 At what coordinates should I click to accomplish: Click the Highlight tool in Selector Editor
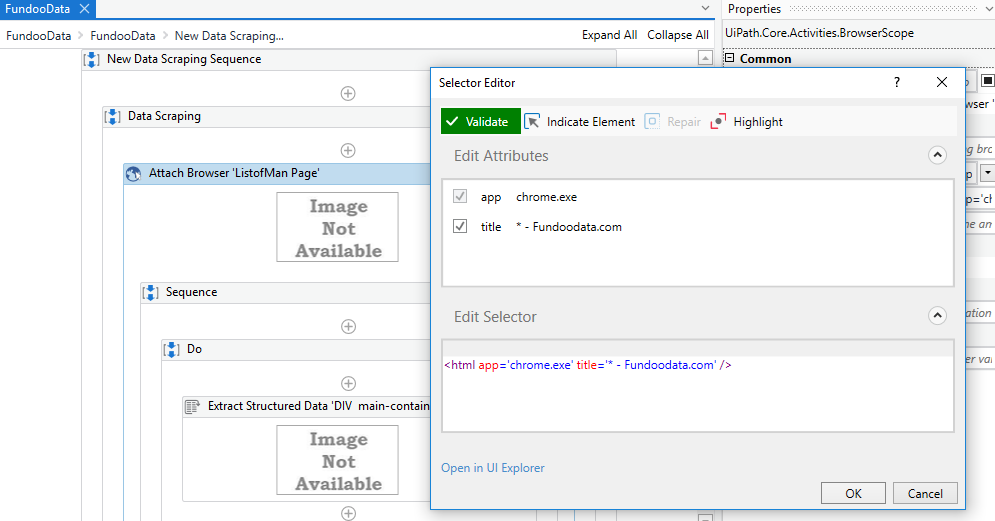pos(746,121)
